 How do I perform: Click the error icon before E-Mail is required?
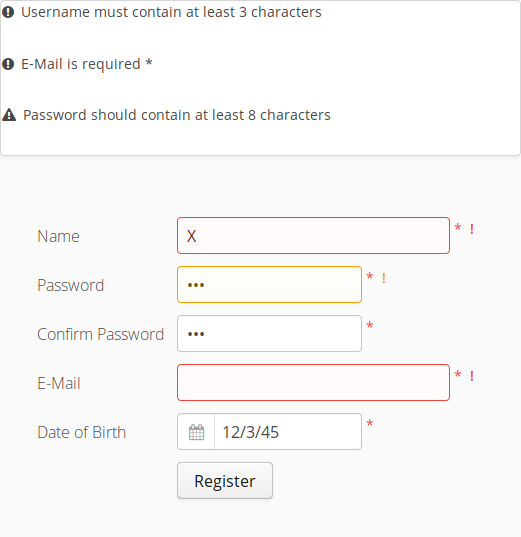[x=8, y=64]
